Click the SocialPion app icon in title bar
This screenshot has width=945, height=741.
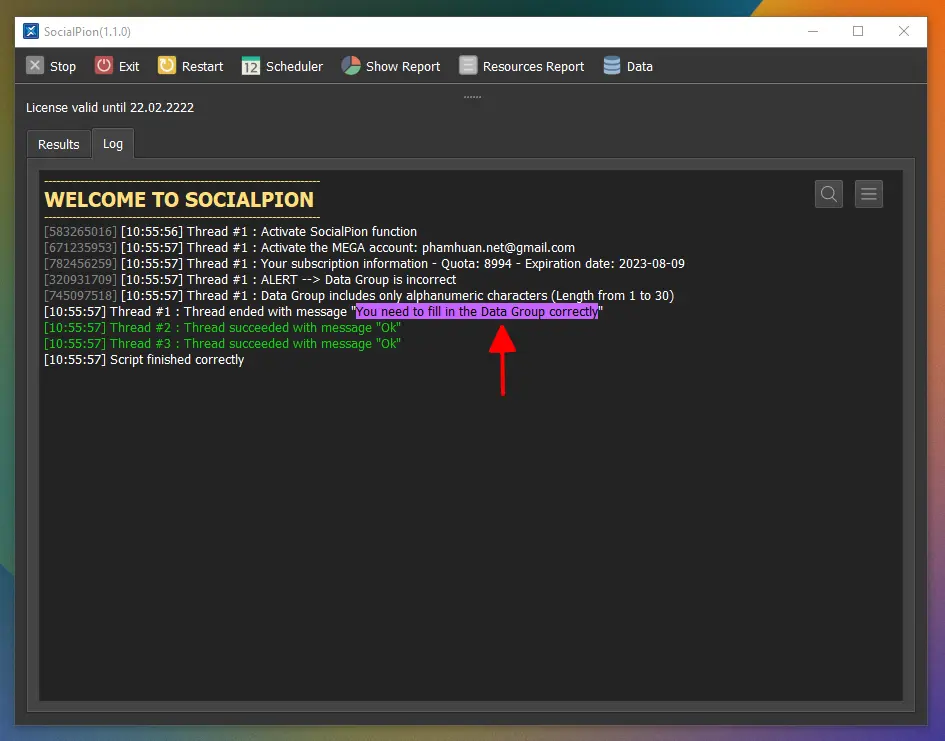point(31,31)
